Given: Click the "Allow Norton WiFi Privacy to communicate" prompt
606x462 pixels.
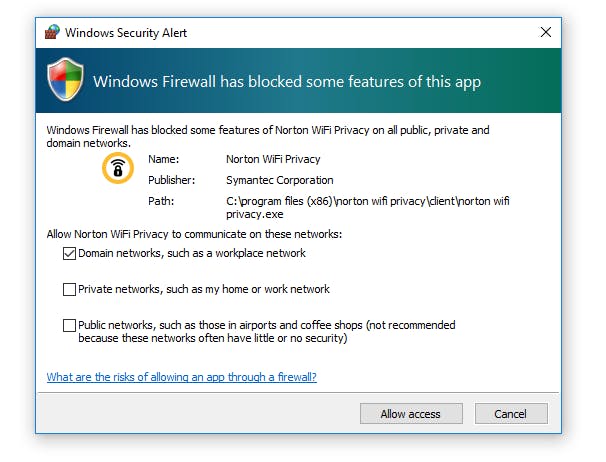Looking at the screenshot, I should click(x=194, y=234).
